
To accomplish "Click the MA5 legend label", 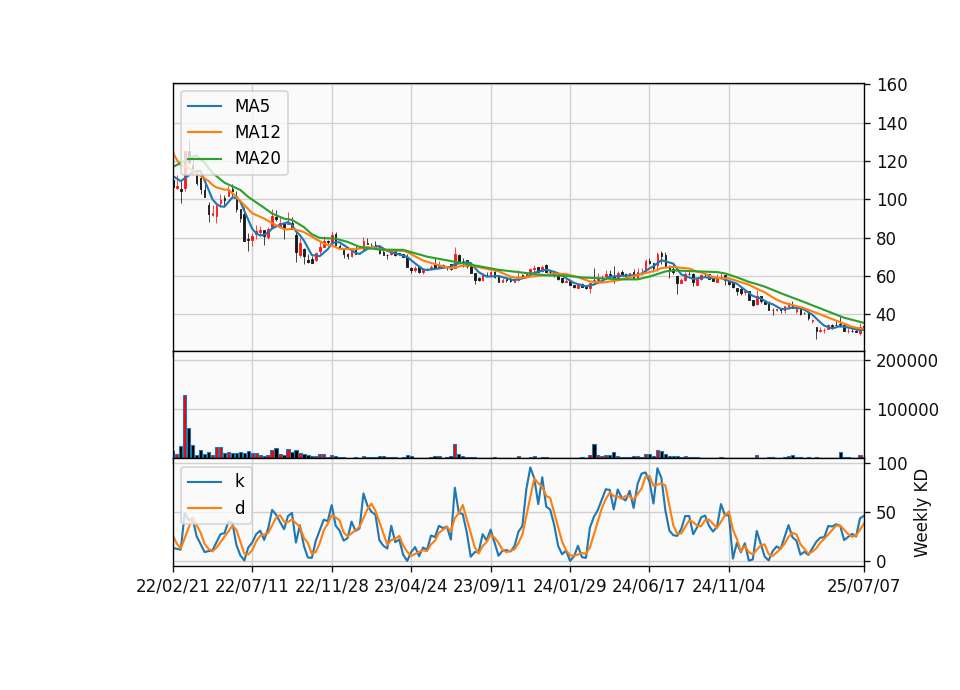I will click(252, 106).
